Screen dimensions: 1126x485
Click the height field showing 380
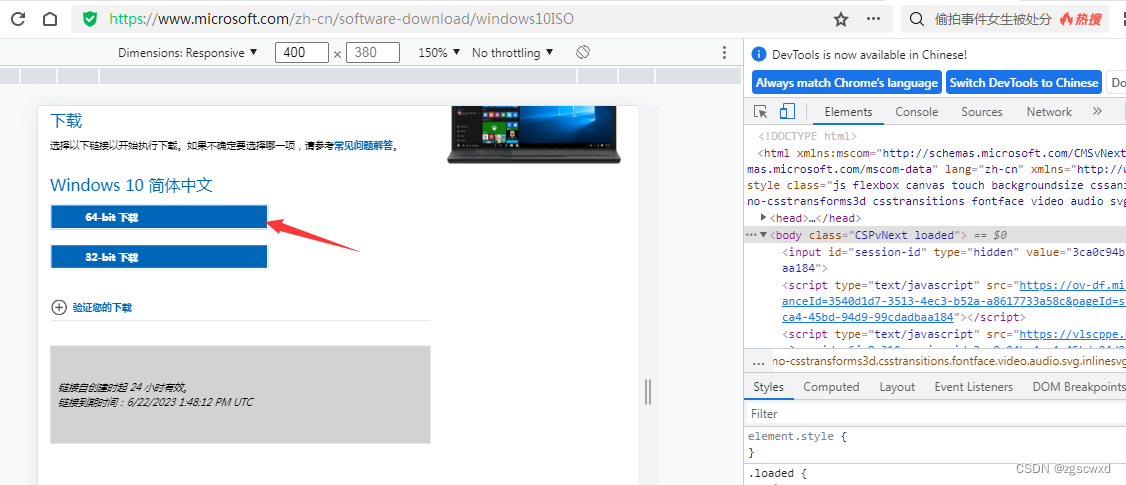(373, 52)
